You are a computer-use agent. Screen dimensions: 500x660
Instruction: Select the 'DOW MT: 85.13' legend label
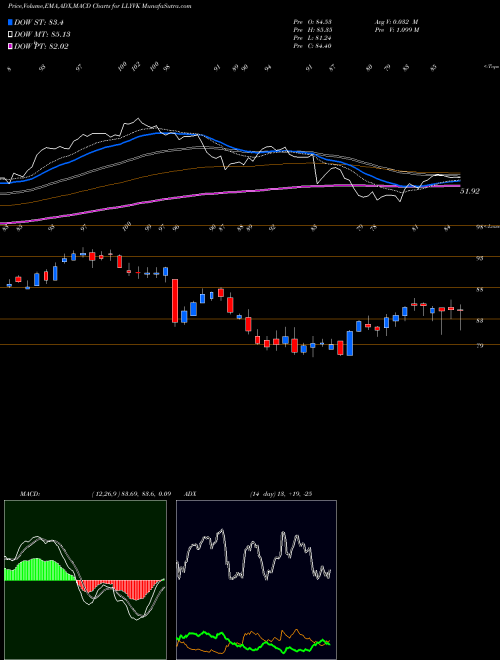tap(42, 35)
